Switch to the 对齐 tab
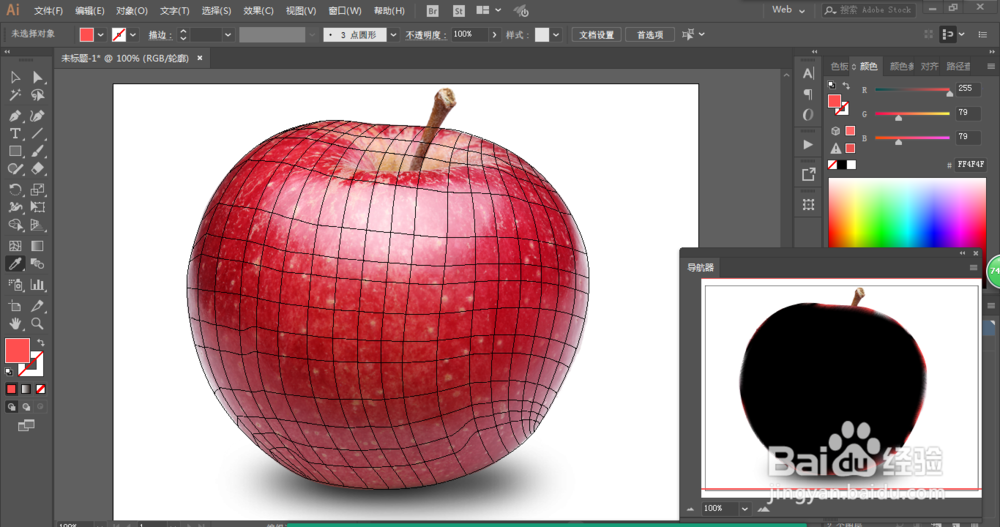This screenshot has height=527, width=1000. tap(929, 66)
